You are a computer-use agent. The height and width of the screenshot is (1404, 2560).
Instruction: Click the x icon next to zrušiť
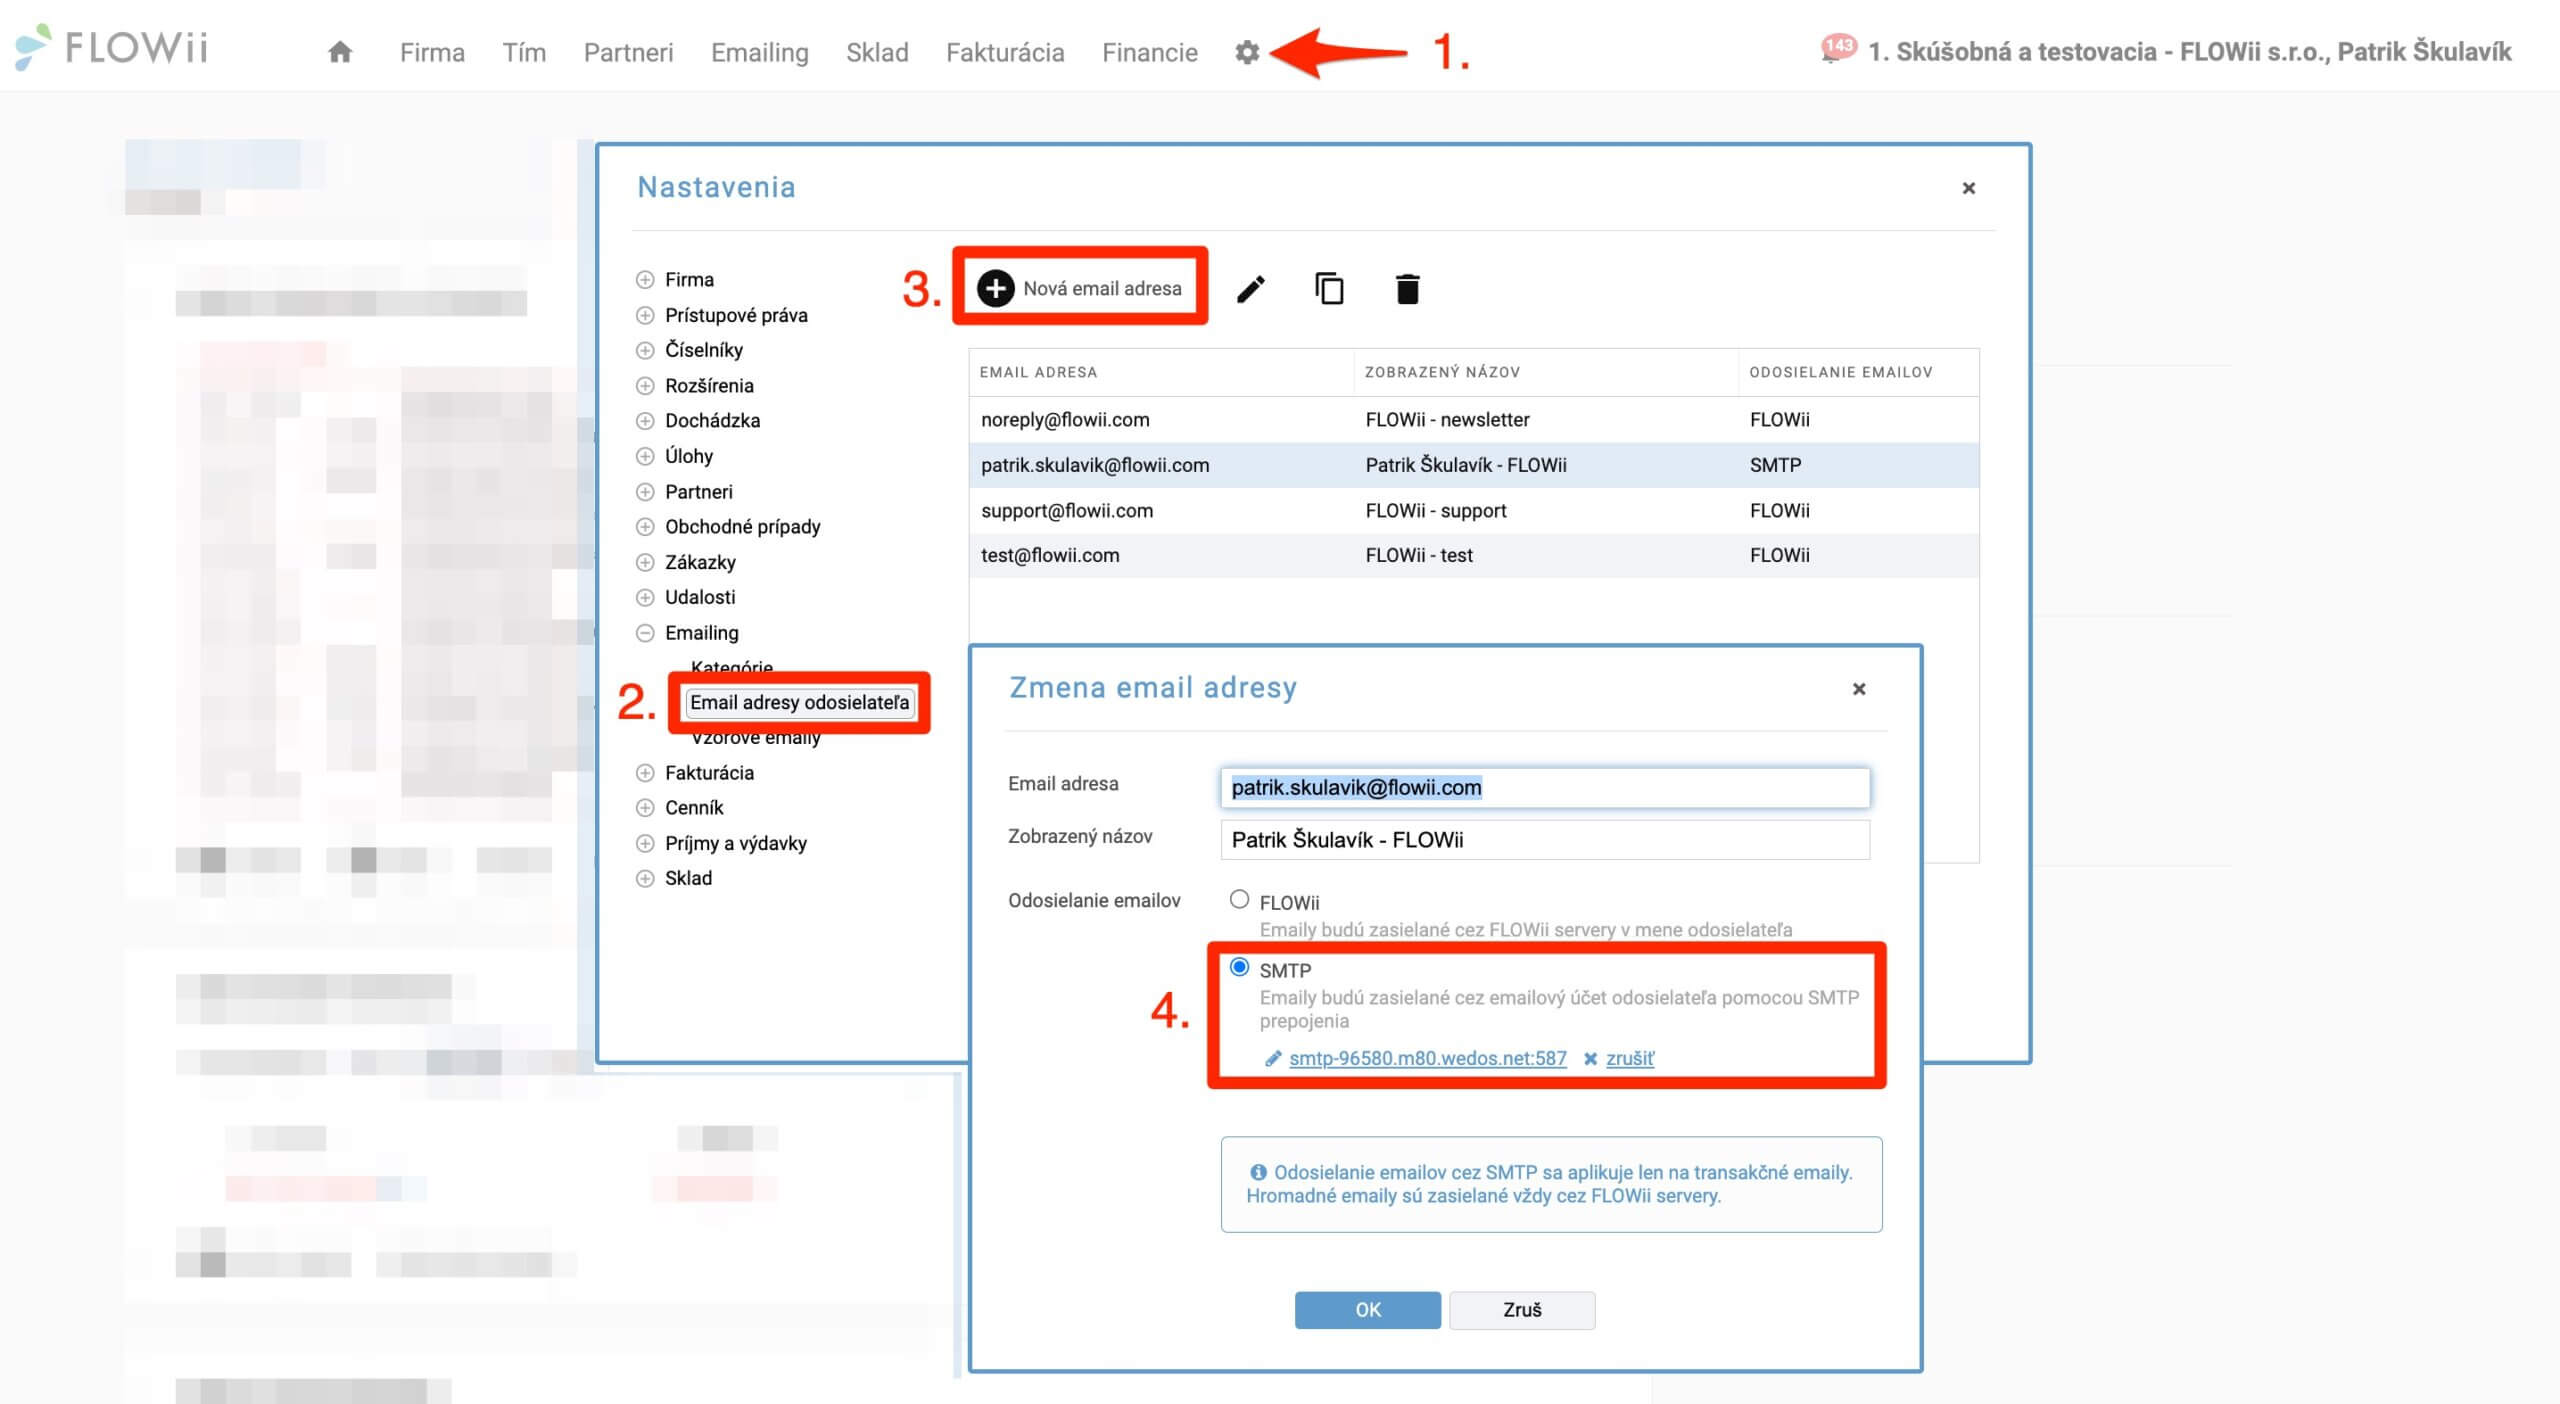click(x=1590, y=1058)
